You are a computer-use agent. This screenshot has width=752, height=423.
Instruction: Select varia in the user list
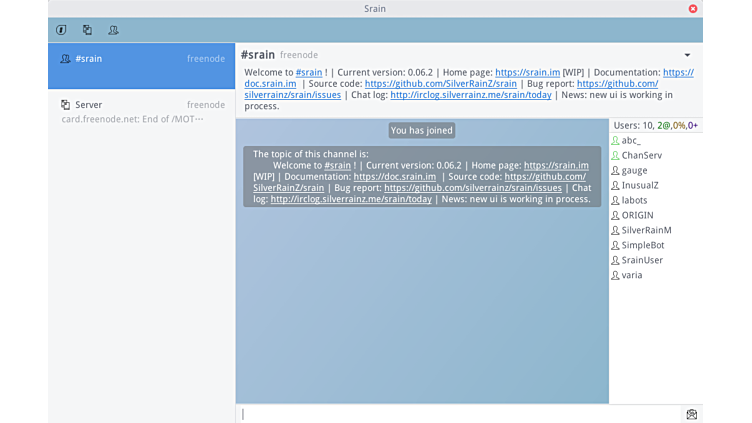coord(632,275)
